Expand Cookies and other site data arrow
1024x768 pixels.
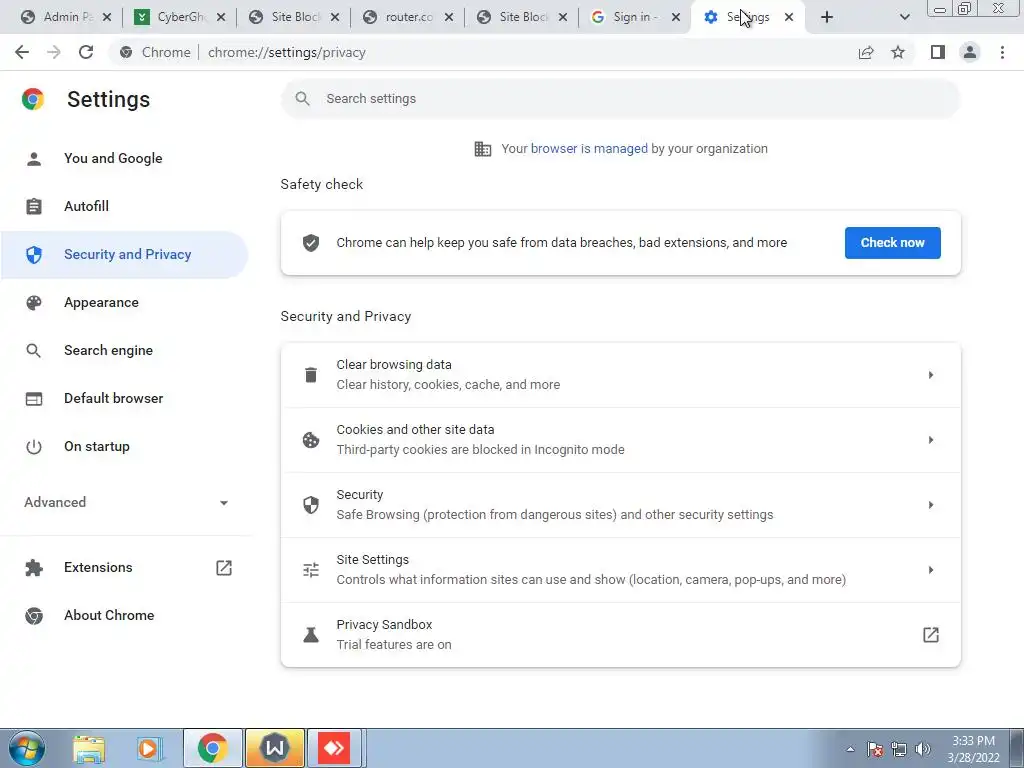pos(931,440)
